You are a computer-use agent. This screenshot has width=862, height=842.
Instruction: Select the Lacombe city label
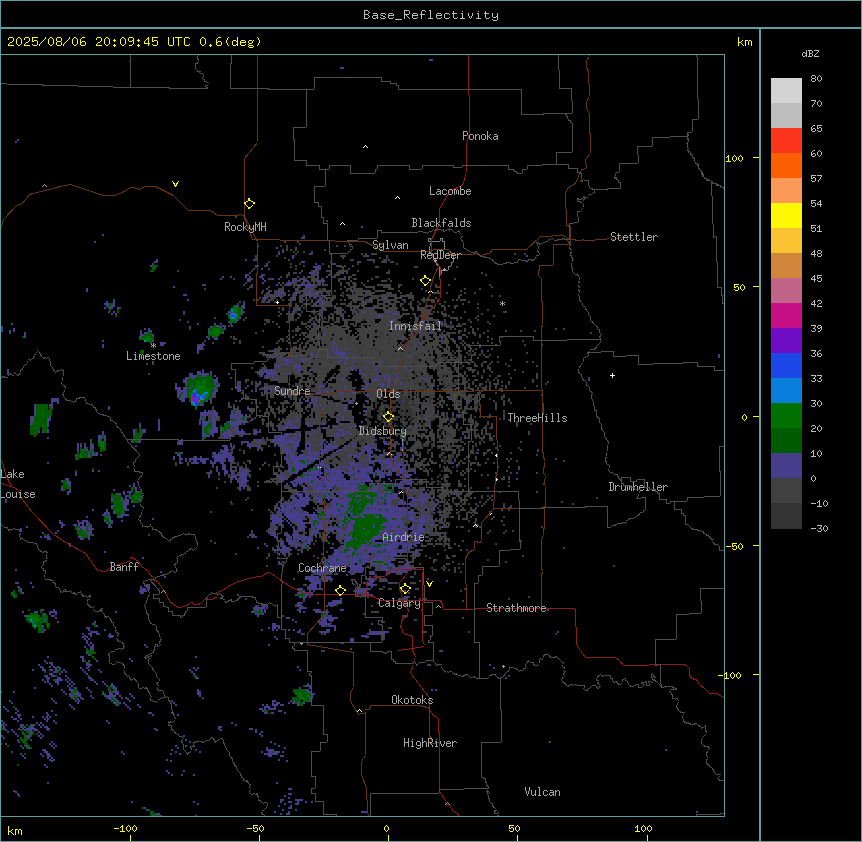[450, 191]
